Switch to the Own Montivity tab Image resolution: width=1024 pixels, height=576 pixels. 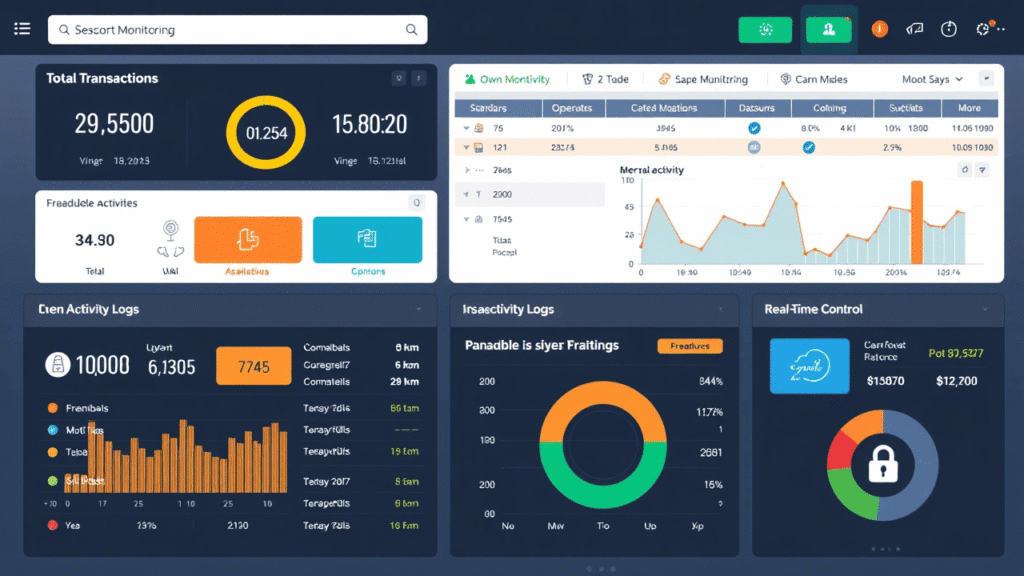(506, 79)
